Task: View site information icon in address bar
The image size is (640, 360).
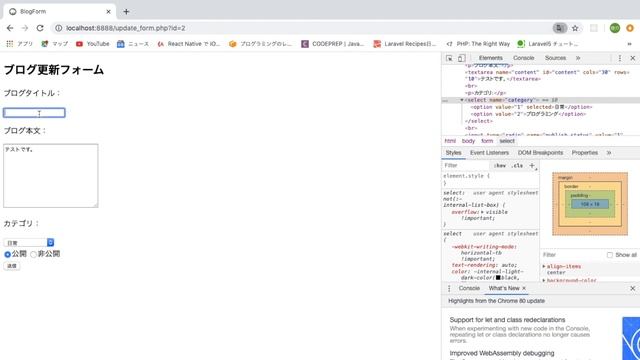Action: point(58,28)
